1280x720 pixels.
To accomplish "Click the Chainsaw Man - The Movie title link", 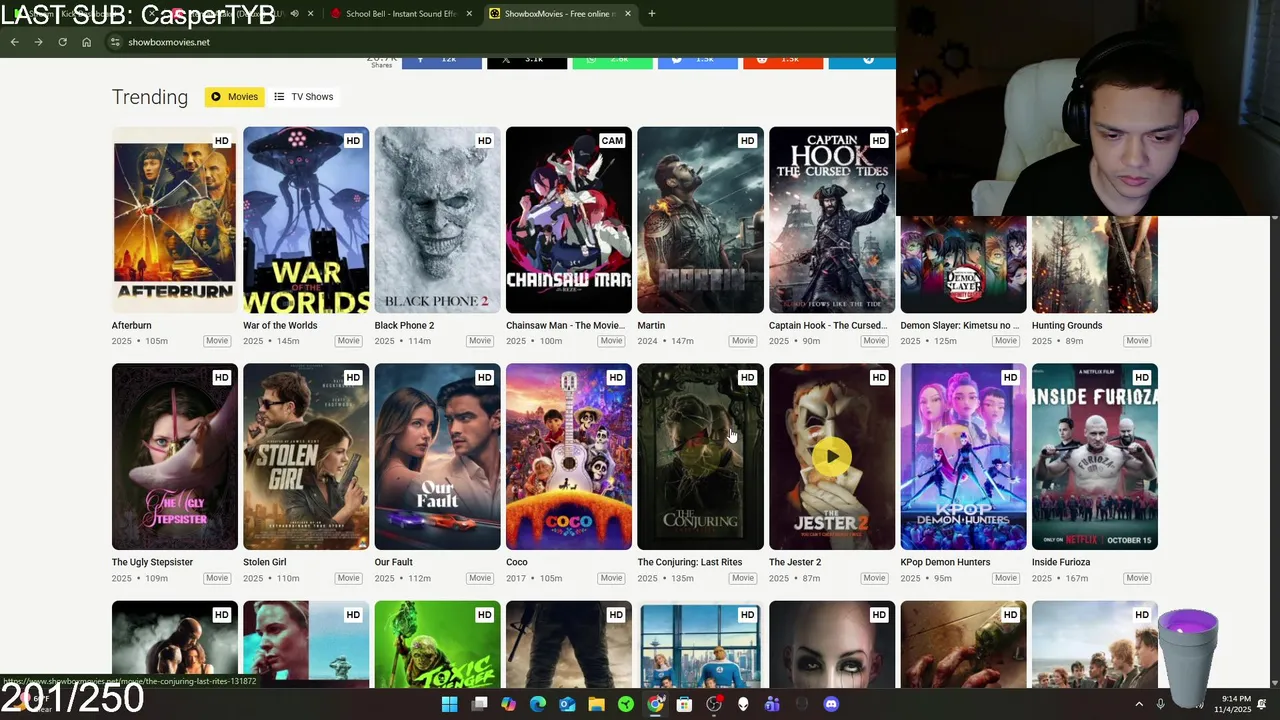I will pos(565,325).
